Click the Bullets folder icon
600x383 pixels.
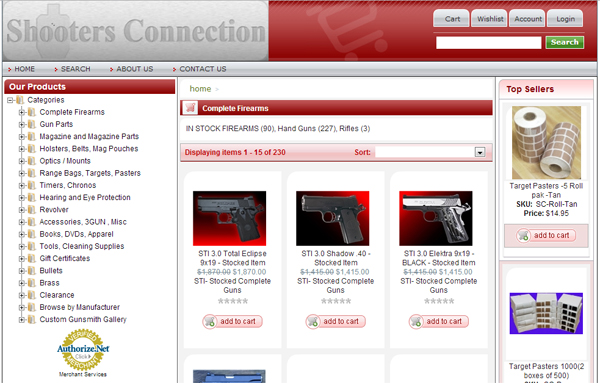(32, 271)
